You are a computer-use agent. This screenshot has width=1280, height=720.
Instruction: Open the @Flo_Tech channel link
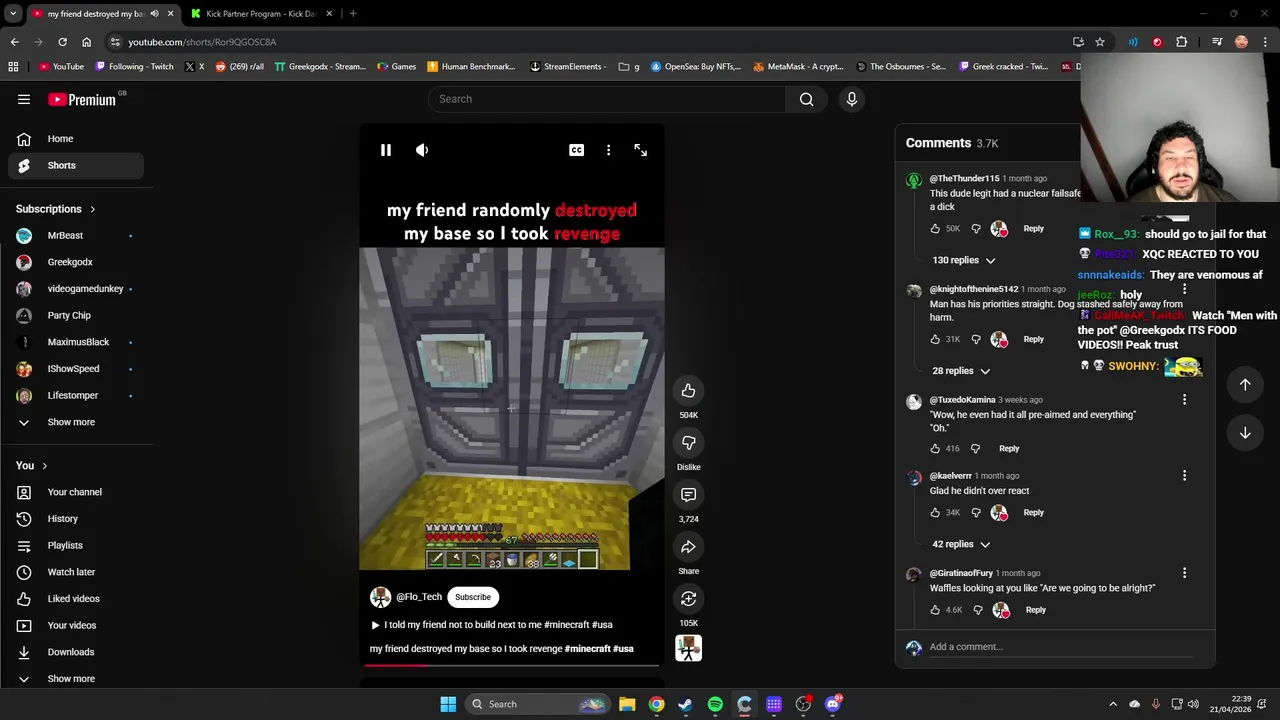pos(419,597)
